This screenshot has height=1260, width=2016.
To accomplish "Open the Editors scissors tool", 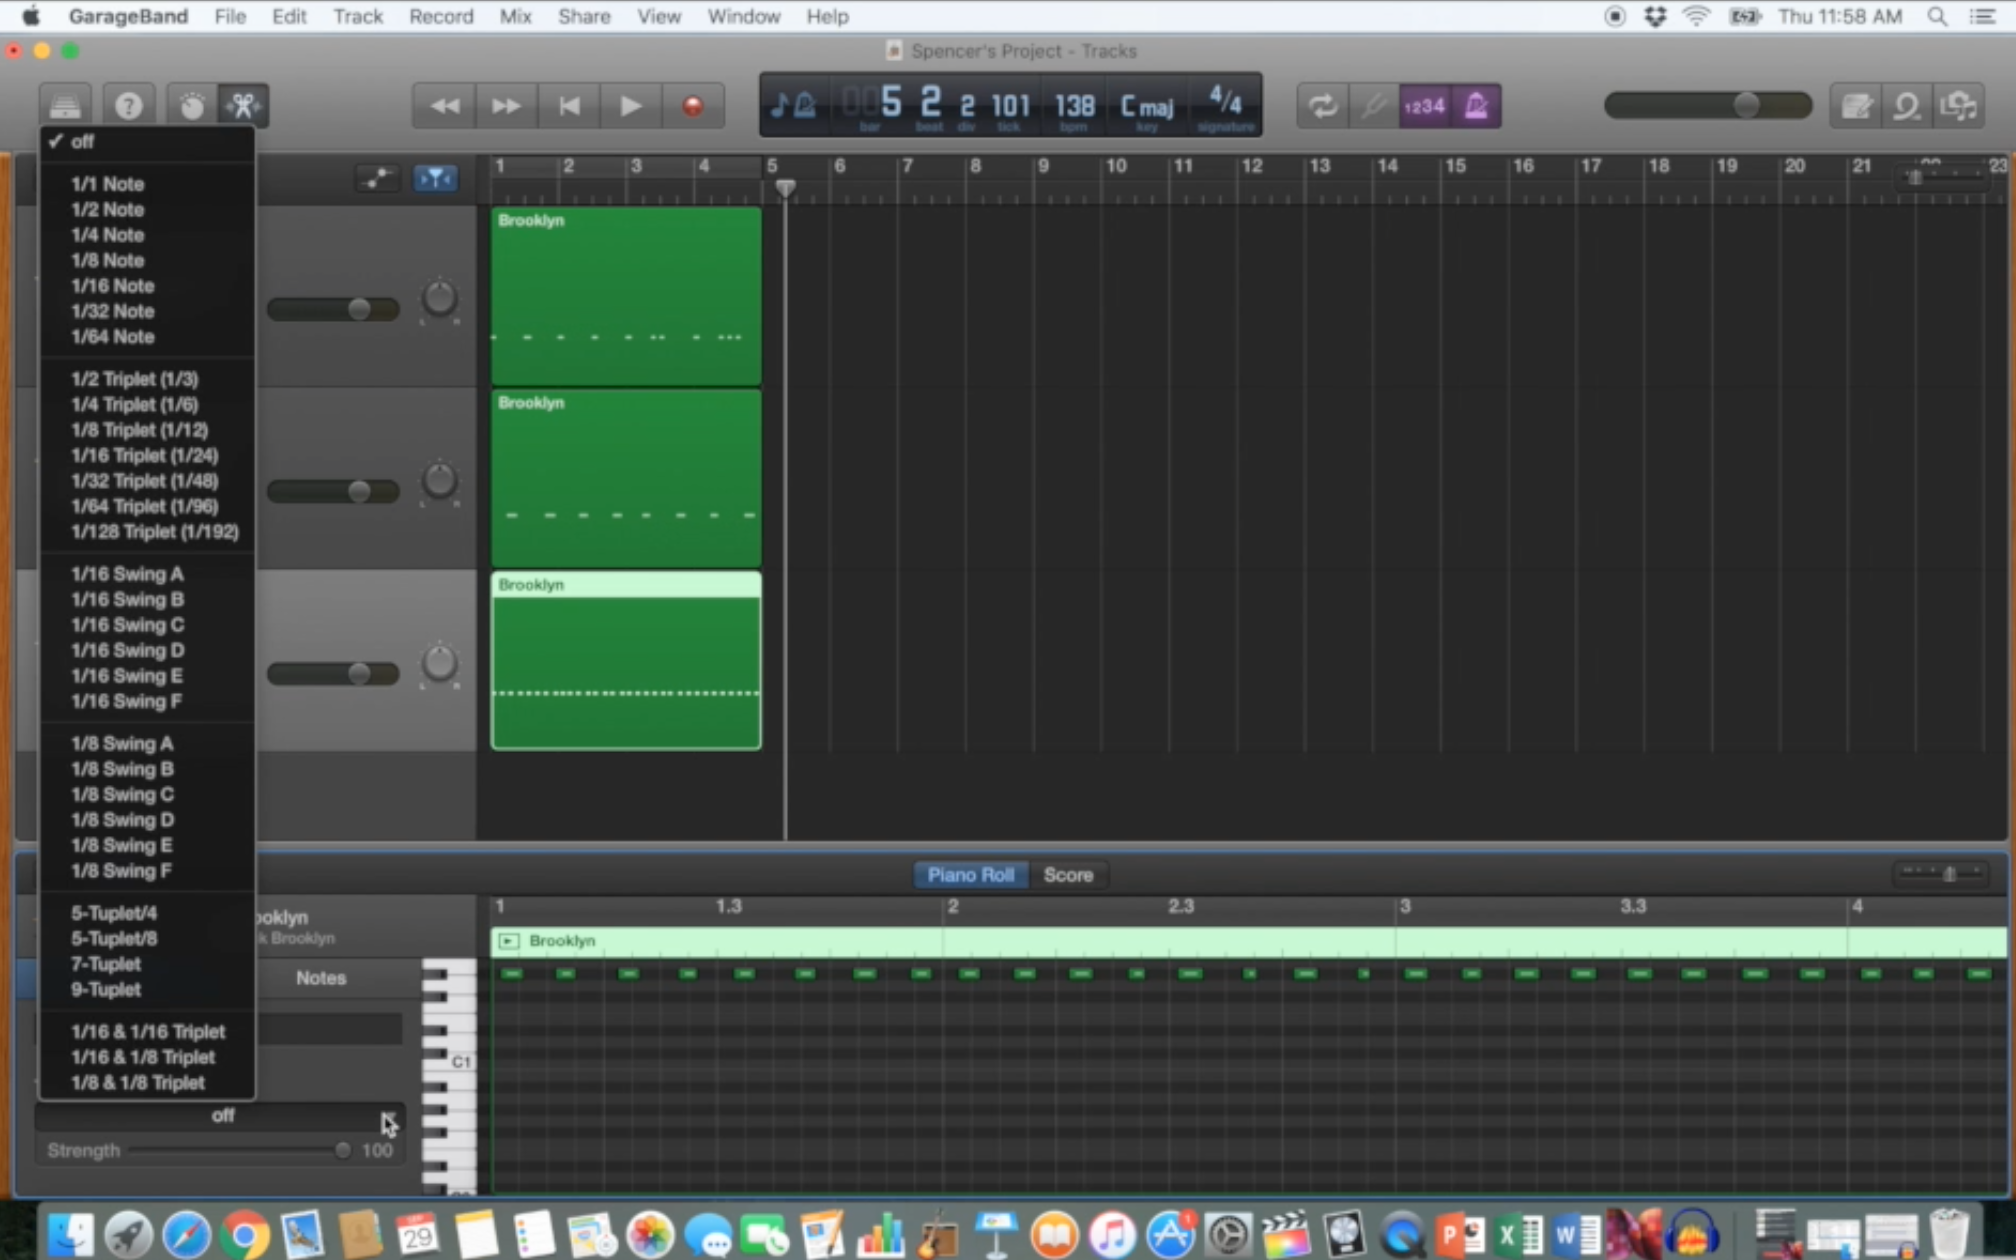I will coord(242,104).
